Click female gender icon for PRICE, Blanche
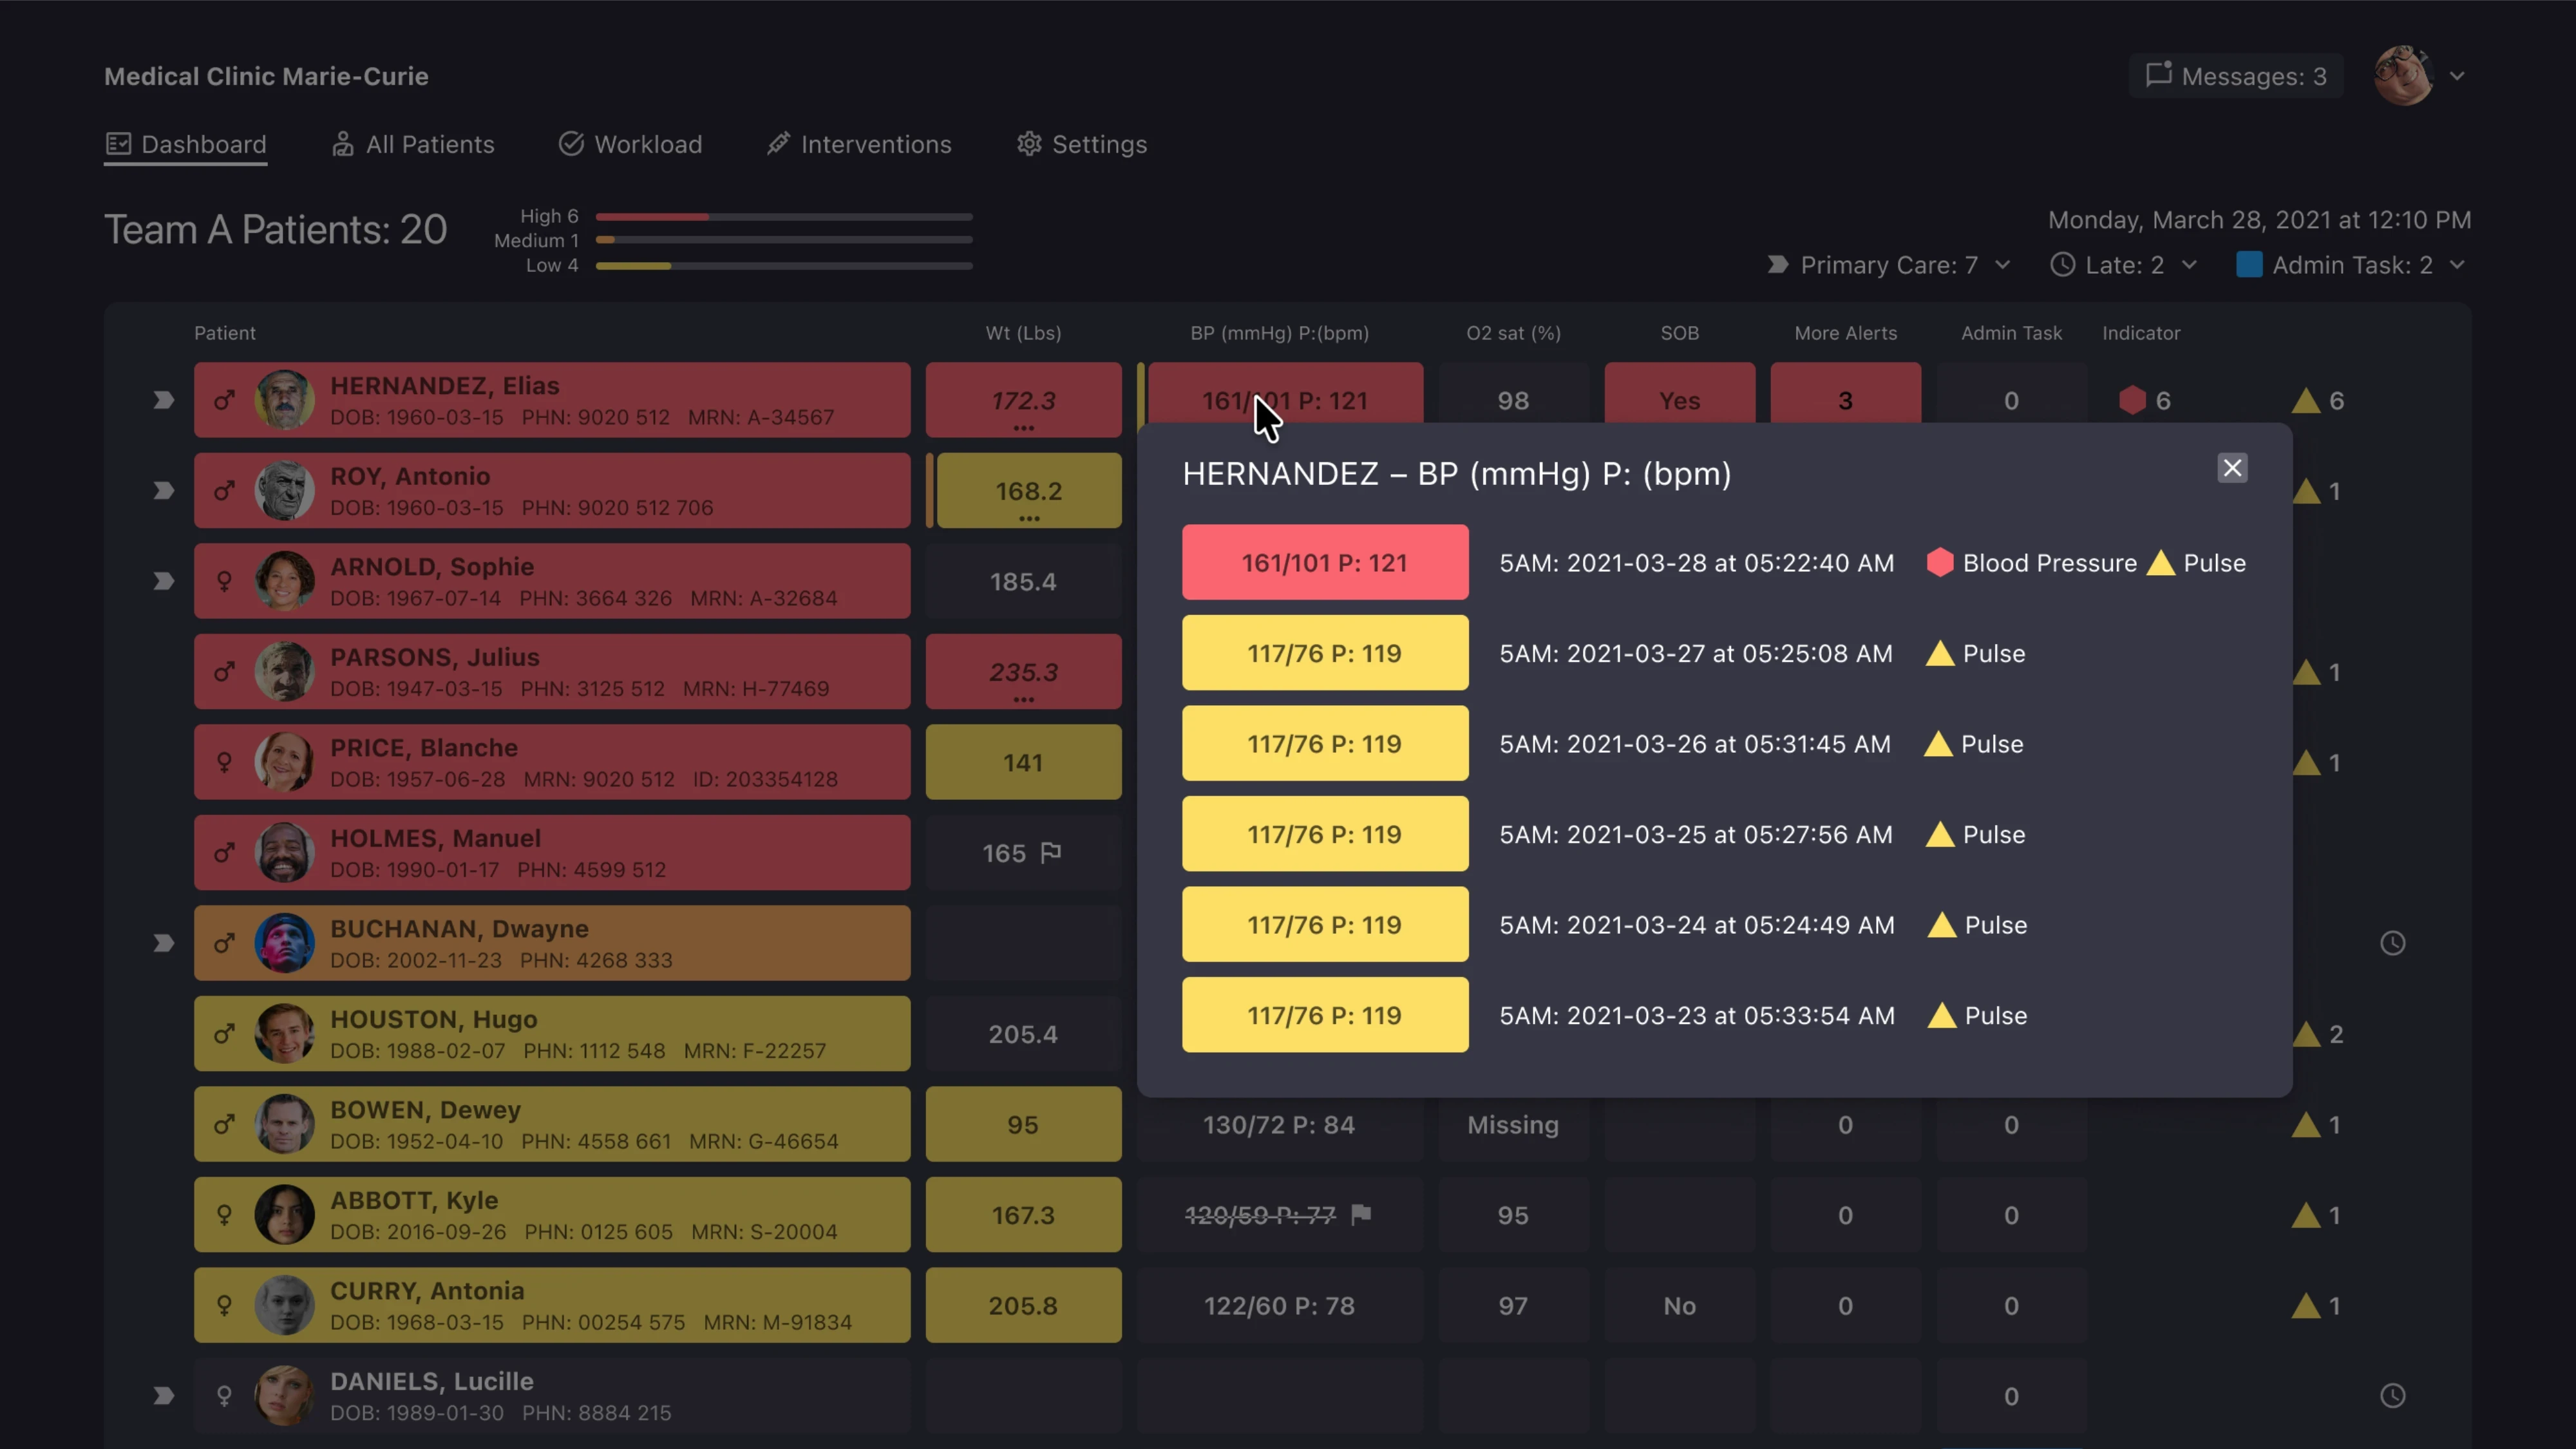 click(224, 762)
